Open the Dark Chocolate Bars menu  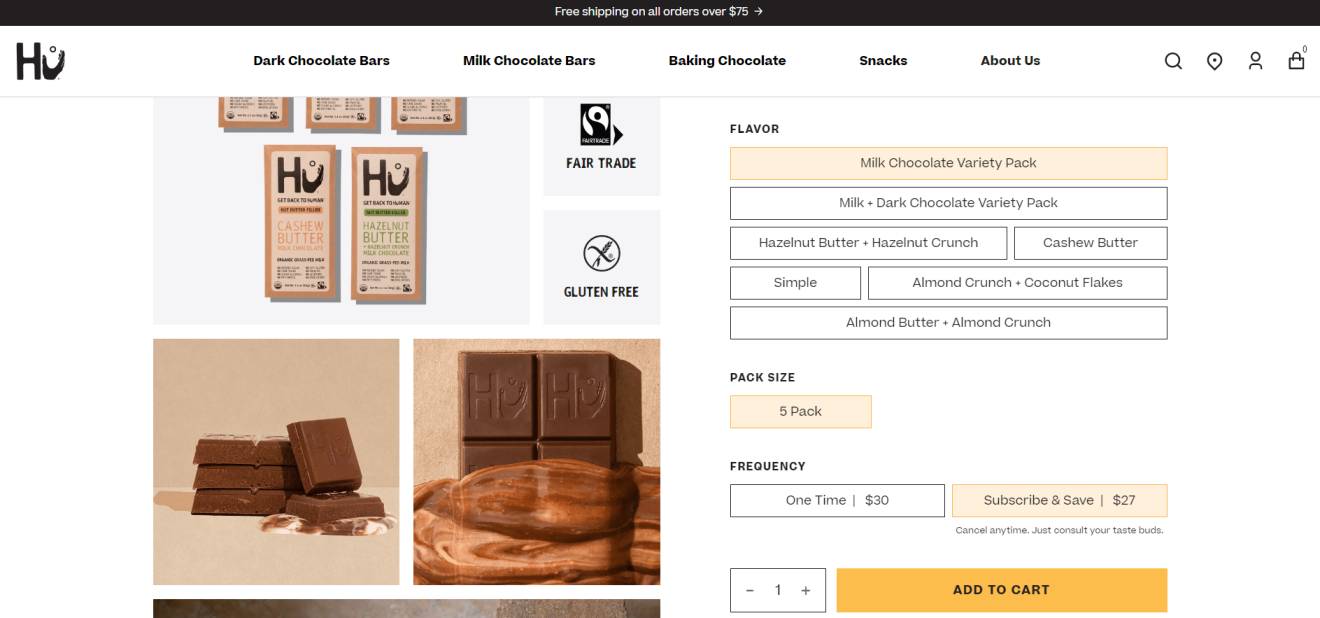click(321, 61)
